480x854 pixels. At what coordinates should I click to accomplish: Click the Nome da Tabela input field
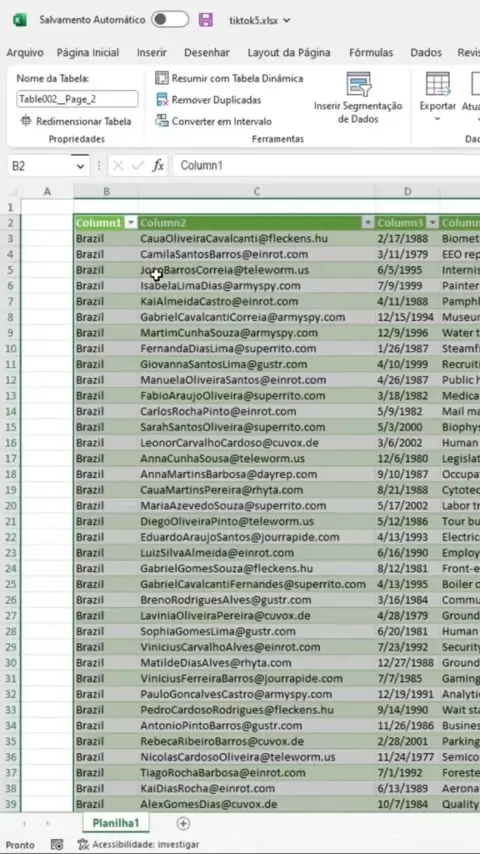(77, 99)
